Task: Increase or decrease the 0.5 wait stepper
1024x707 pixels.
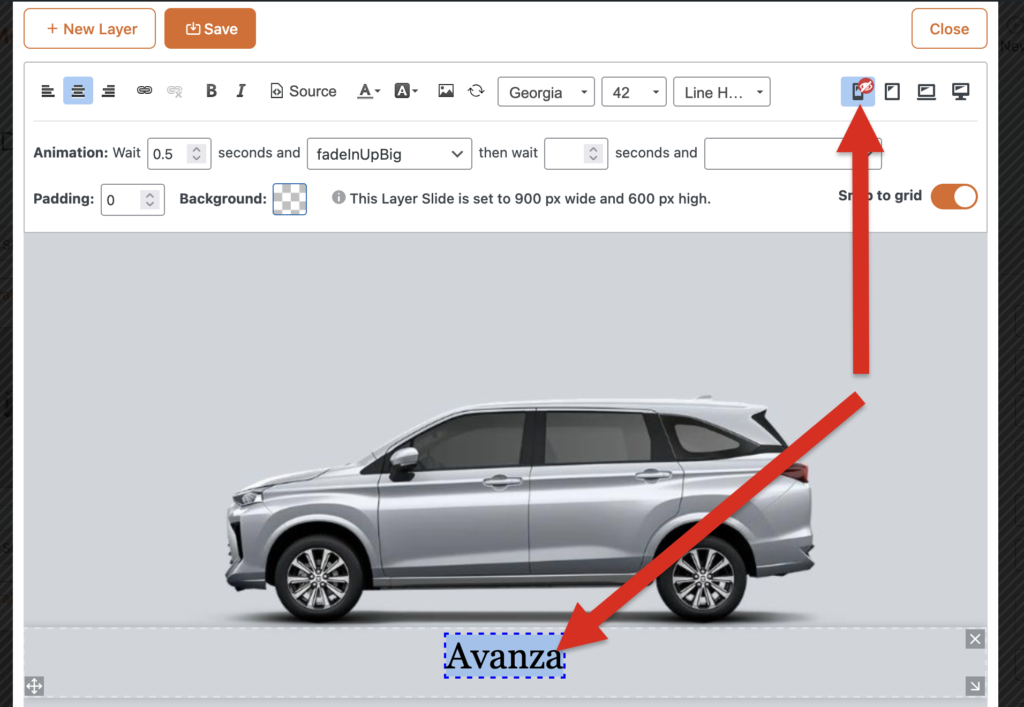Action: coord(197,153)
